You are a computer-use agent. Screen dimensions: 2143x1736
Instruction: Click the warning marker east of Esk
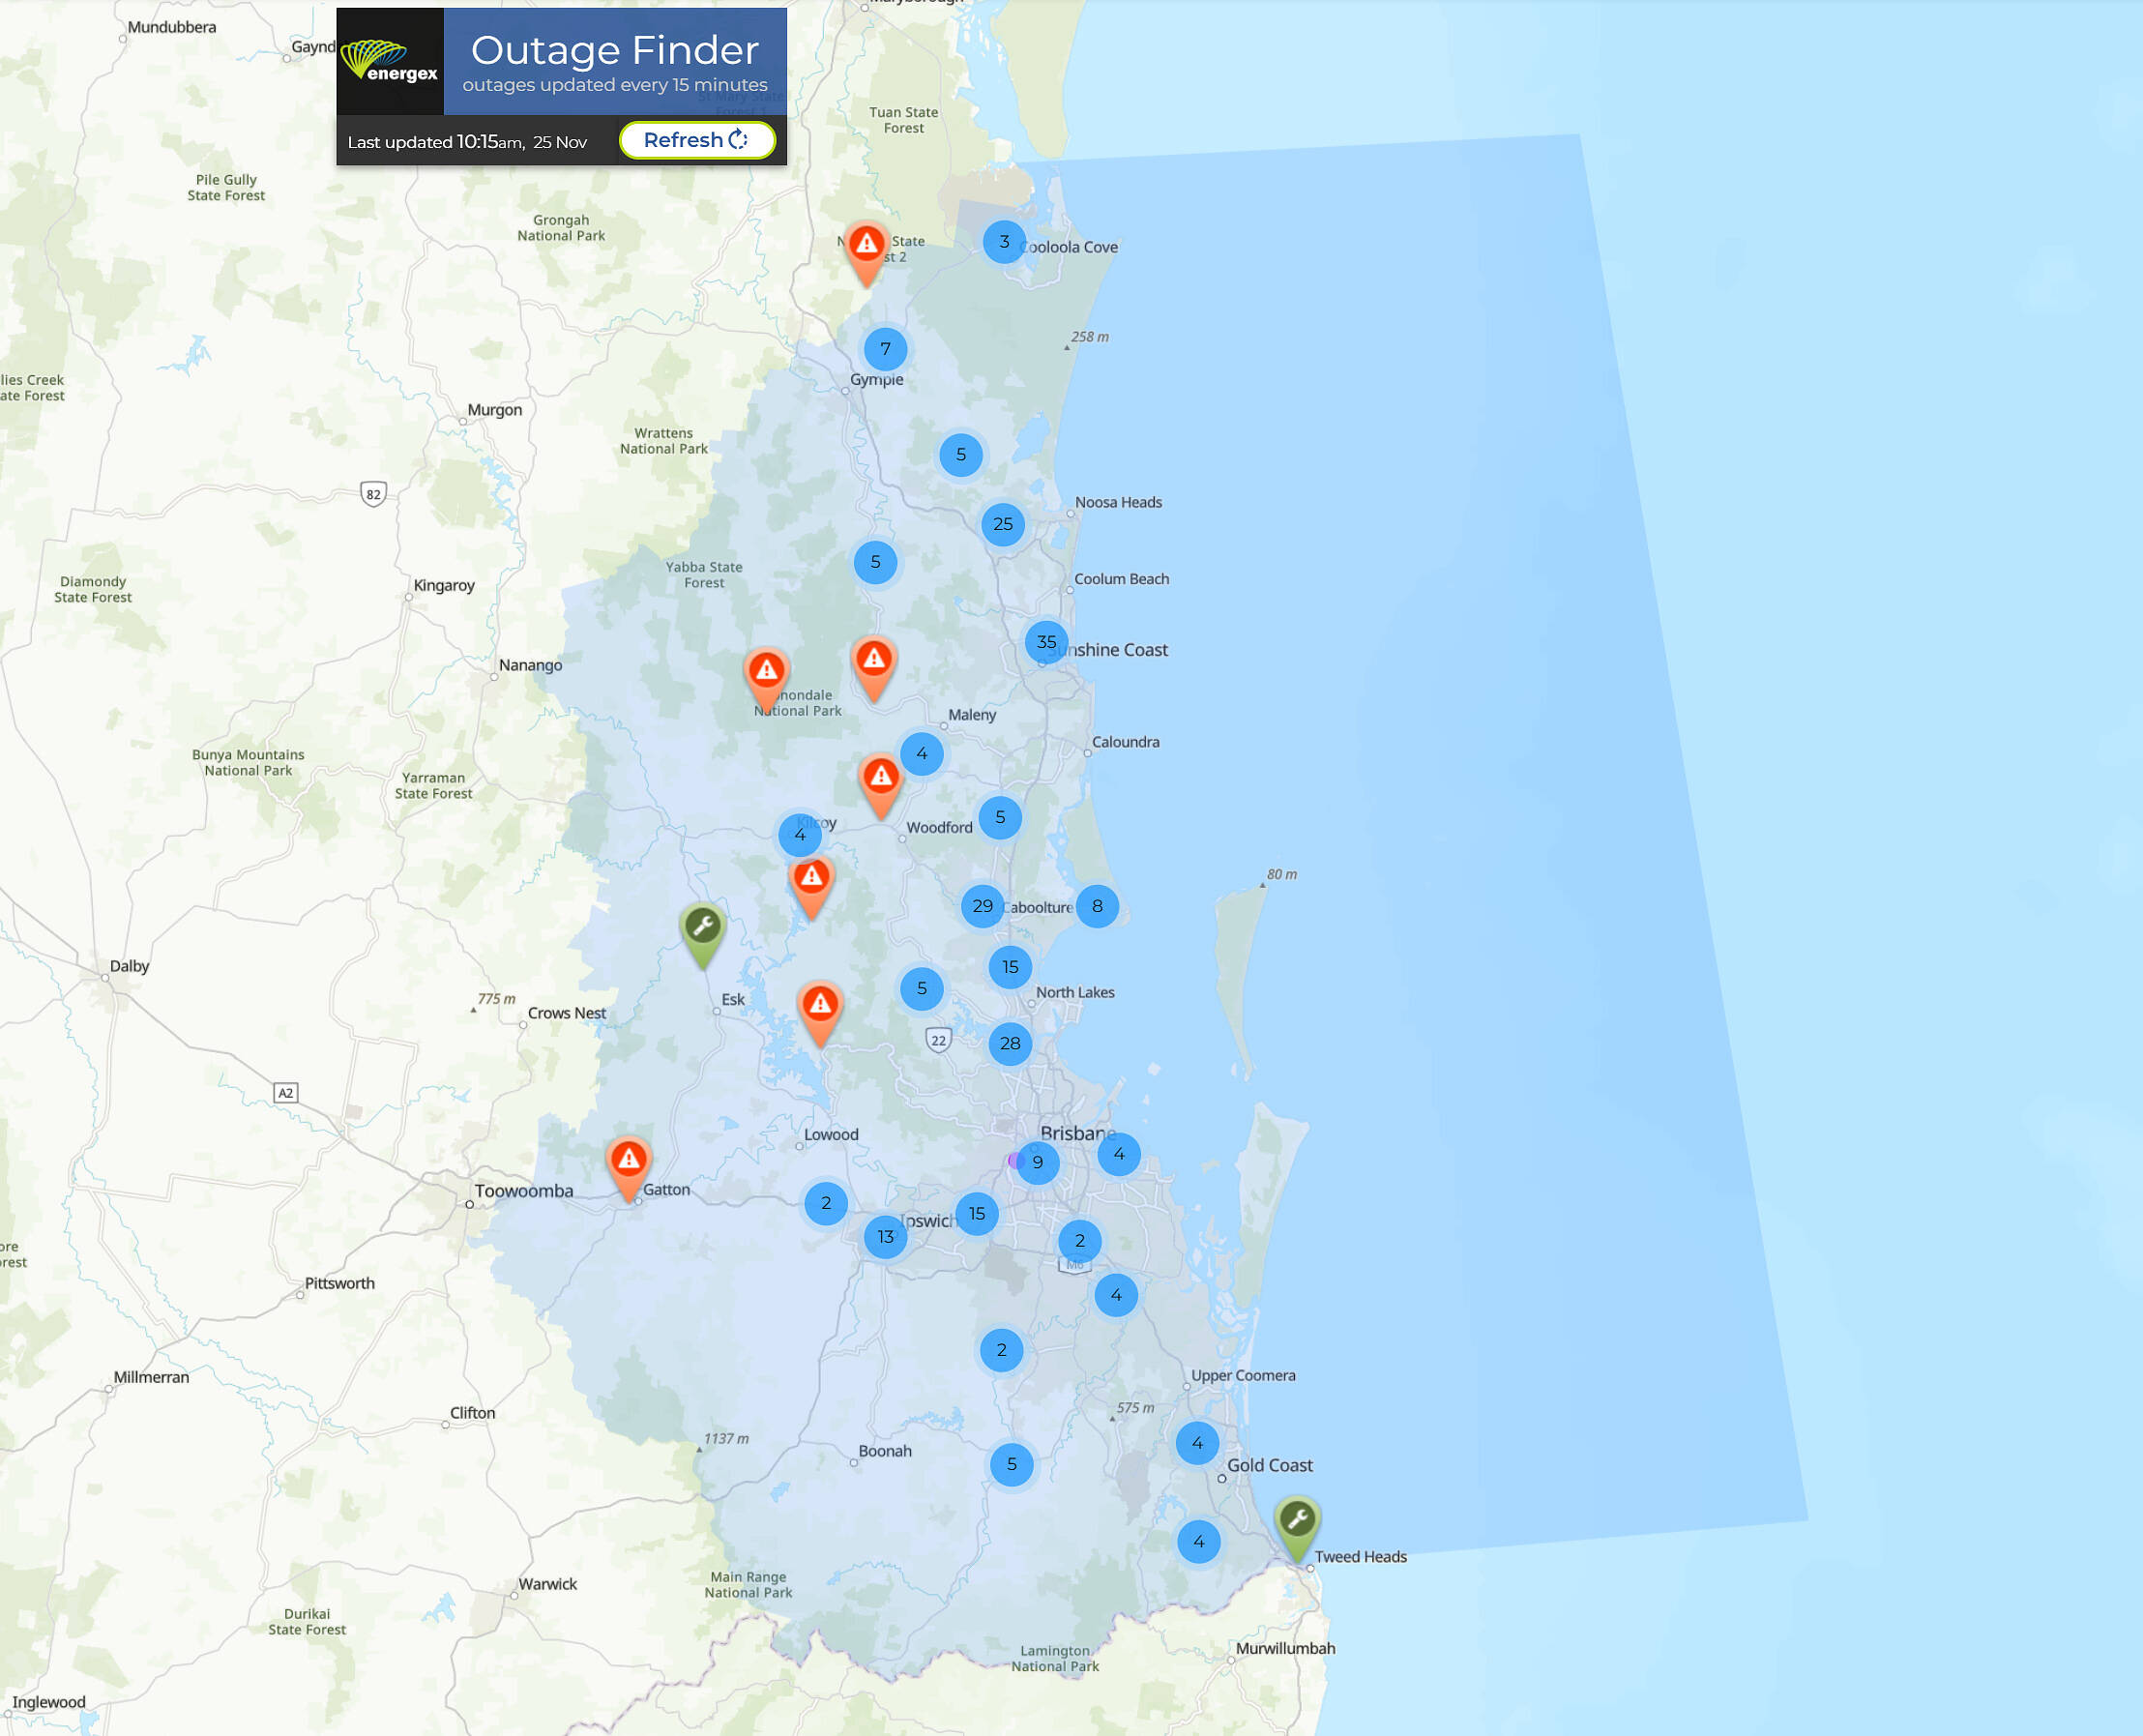[820, 1005]
